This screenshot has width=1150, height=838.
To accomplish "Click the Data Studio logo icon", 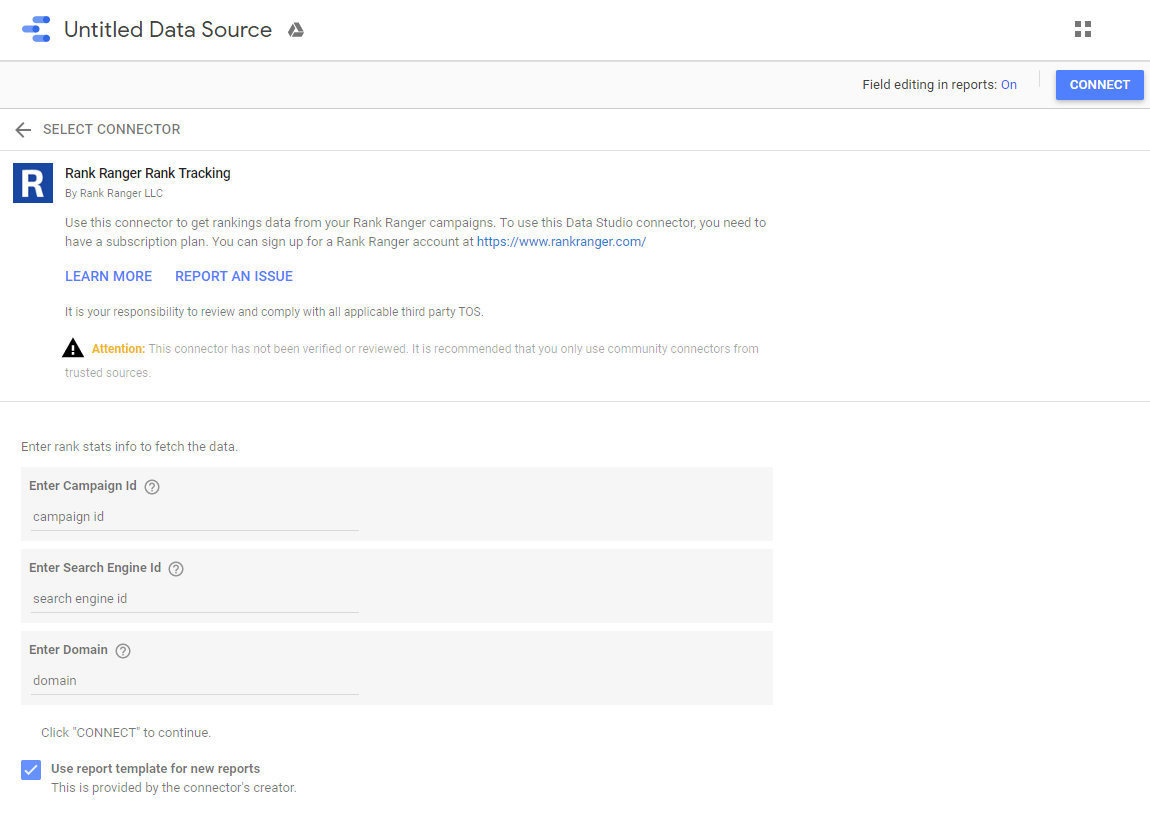I will (36, 30).
